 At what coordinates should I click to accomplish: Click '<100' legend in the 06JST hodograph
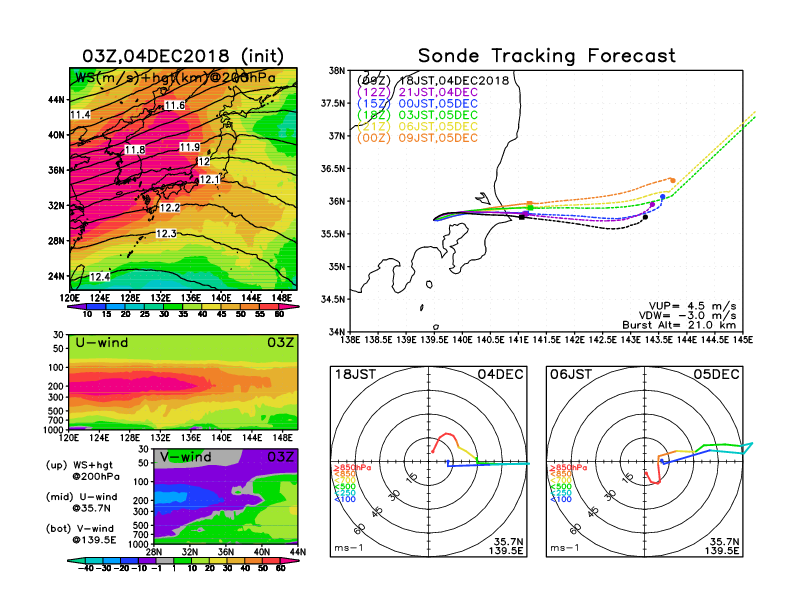(561, 499)
